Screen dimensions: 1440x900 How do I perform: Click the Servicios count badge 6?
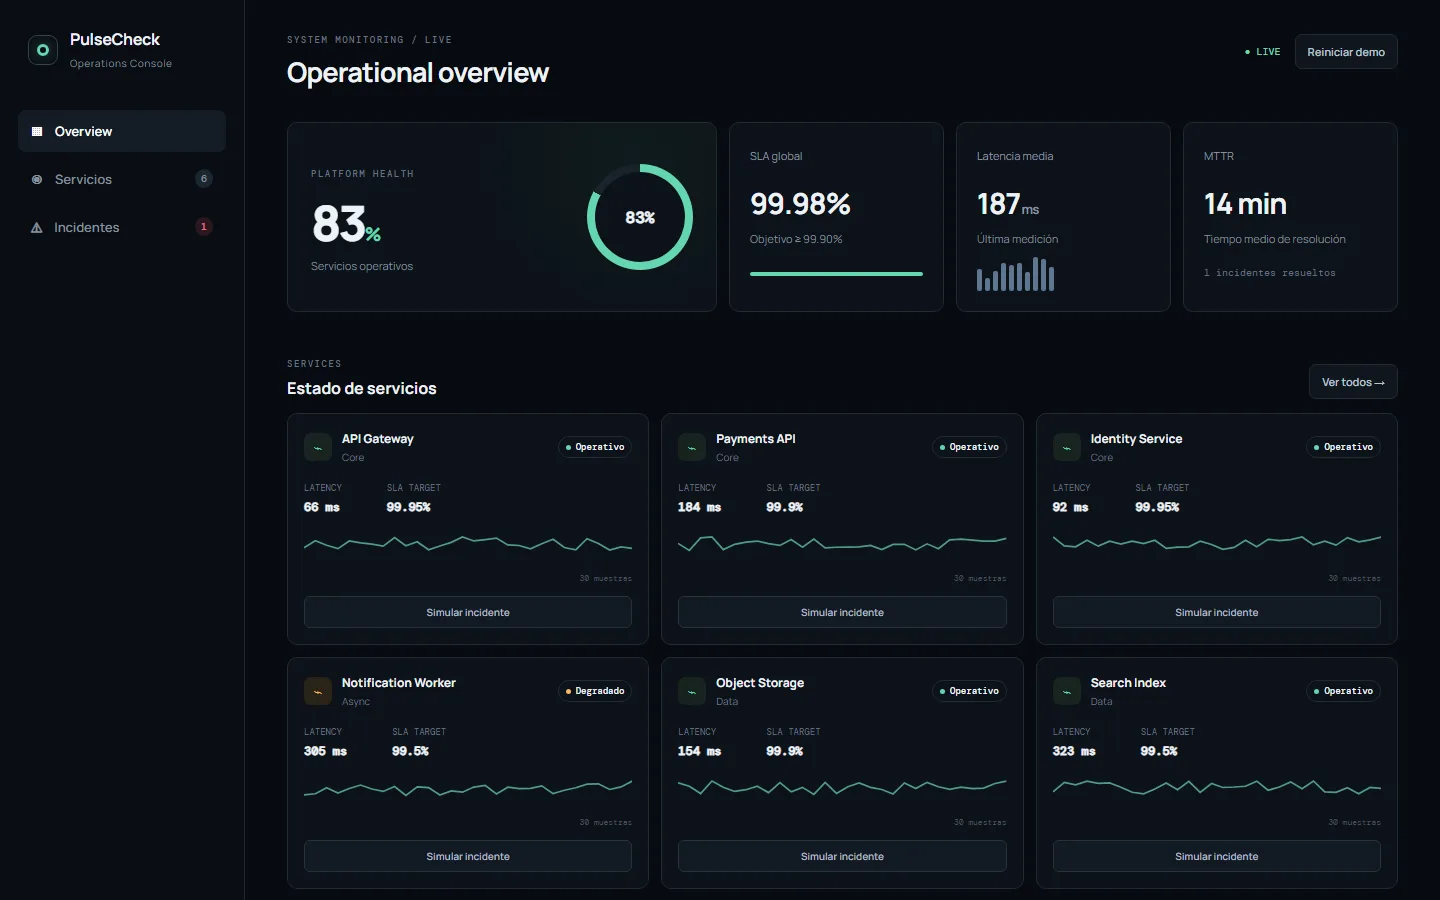click(204, 179)
